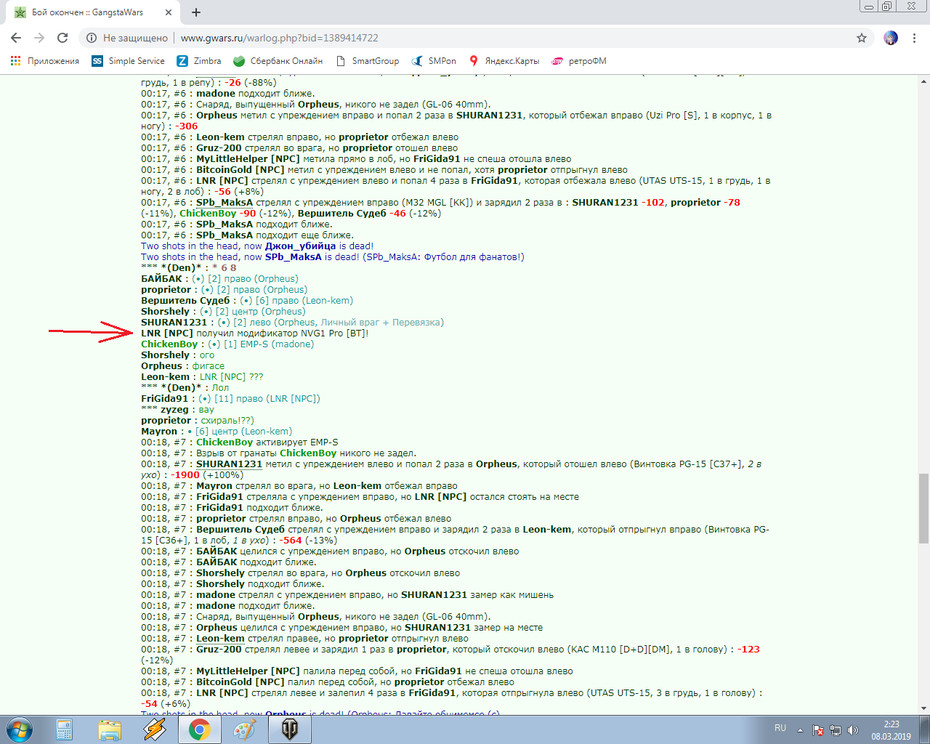Open the ретроФМ bookmark
The width and height of the screenshot is (930, 744).
579,61
